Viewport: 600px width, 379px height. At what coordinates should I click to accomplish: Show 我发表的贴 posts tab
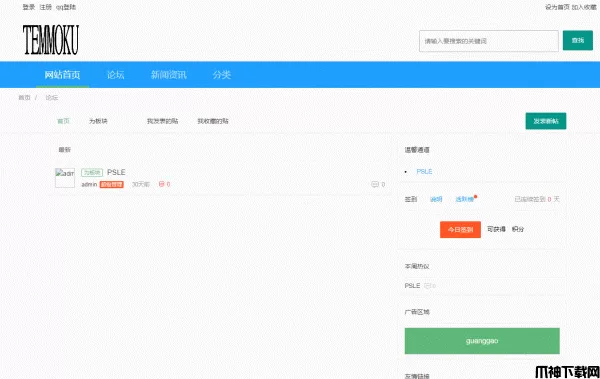pos(163,121)
